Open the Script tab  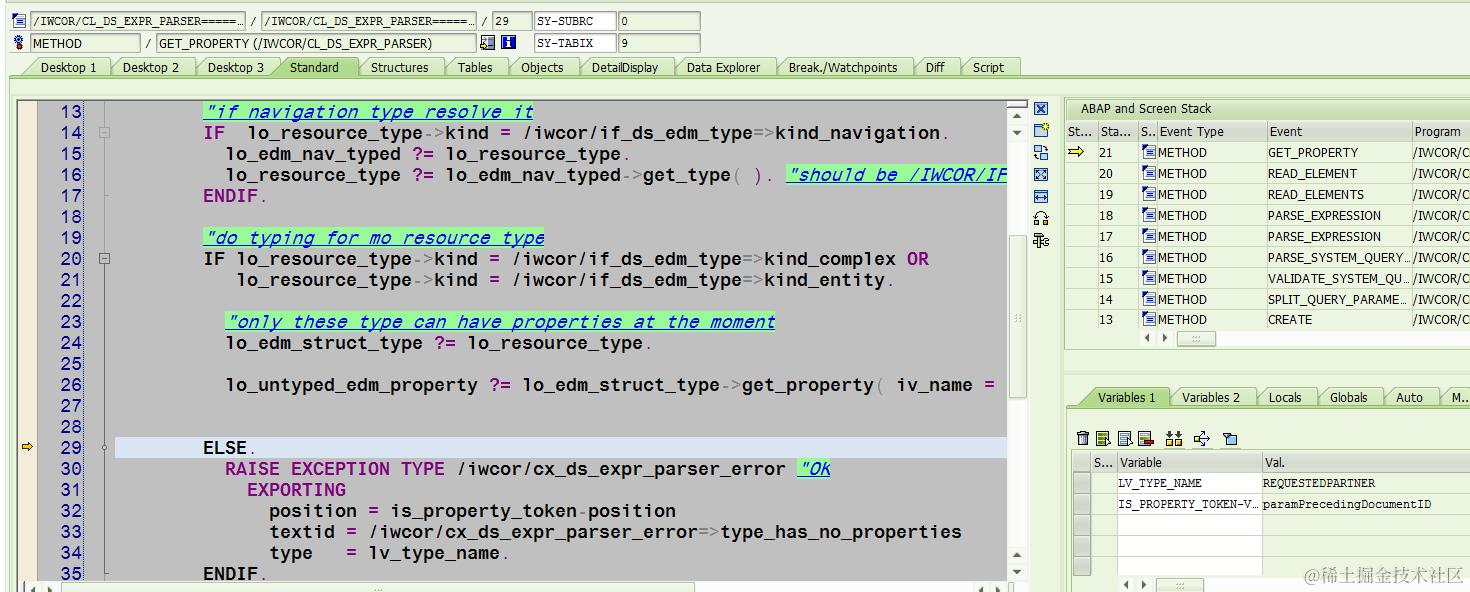tap(988, 67)
